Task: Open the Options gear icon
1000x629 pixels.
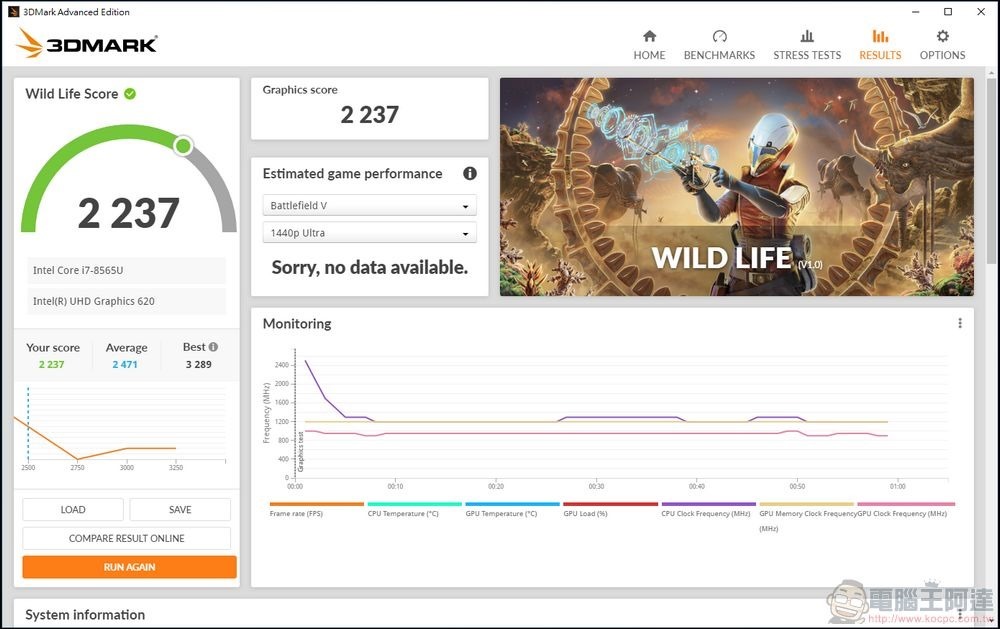Action: [943, 36]
